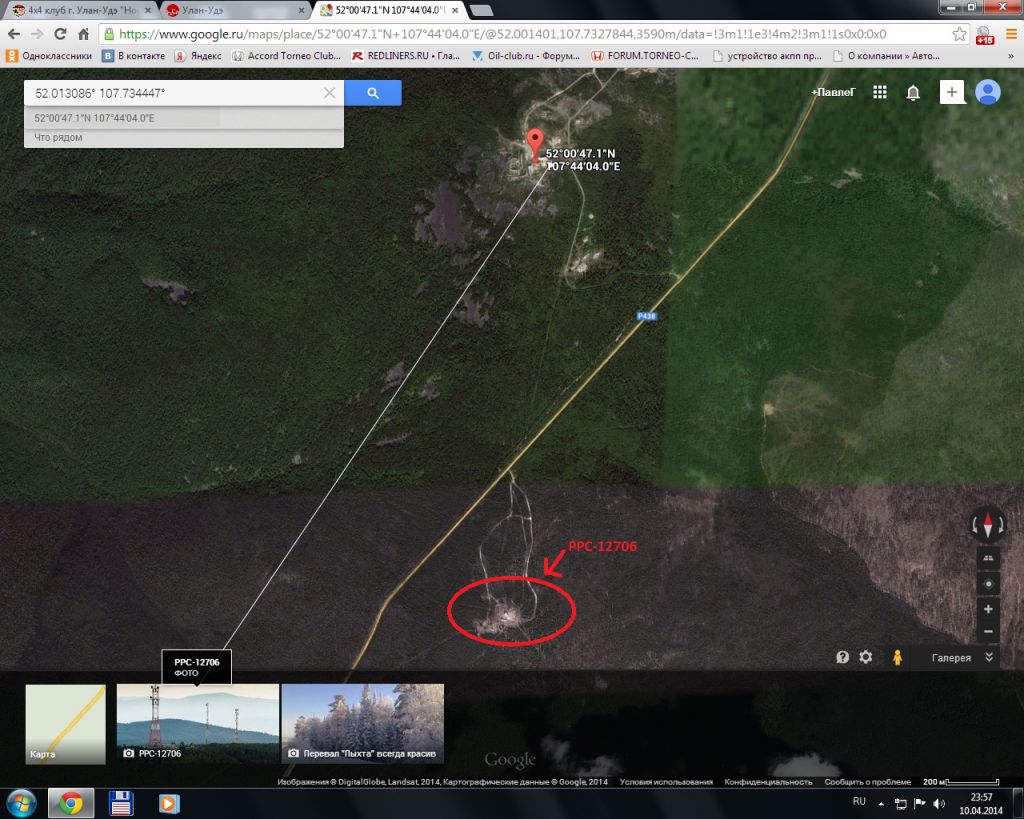The width and height of the screenshot is (1024, 819).
Task: Open the Яндекс bookmark
Action: tap(198, 56)
